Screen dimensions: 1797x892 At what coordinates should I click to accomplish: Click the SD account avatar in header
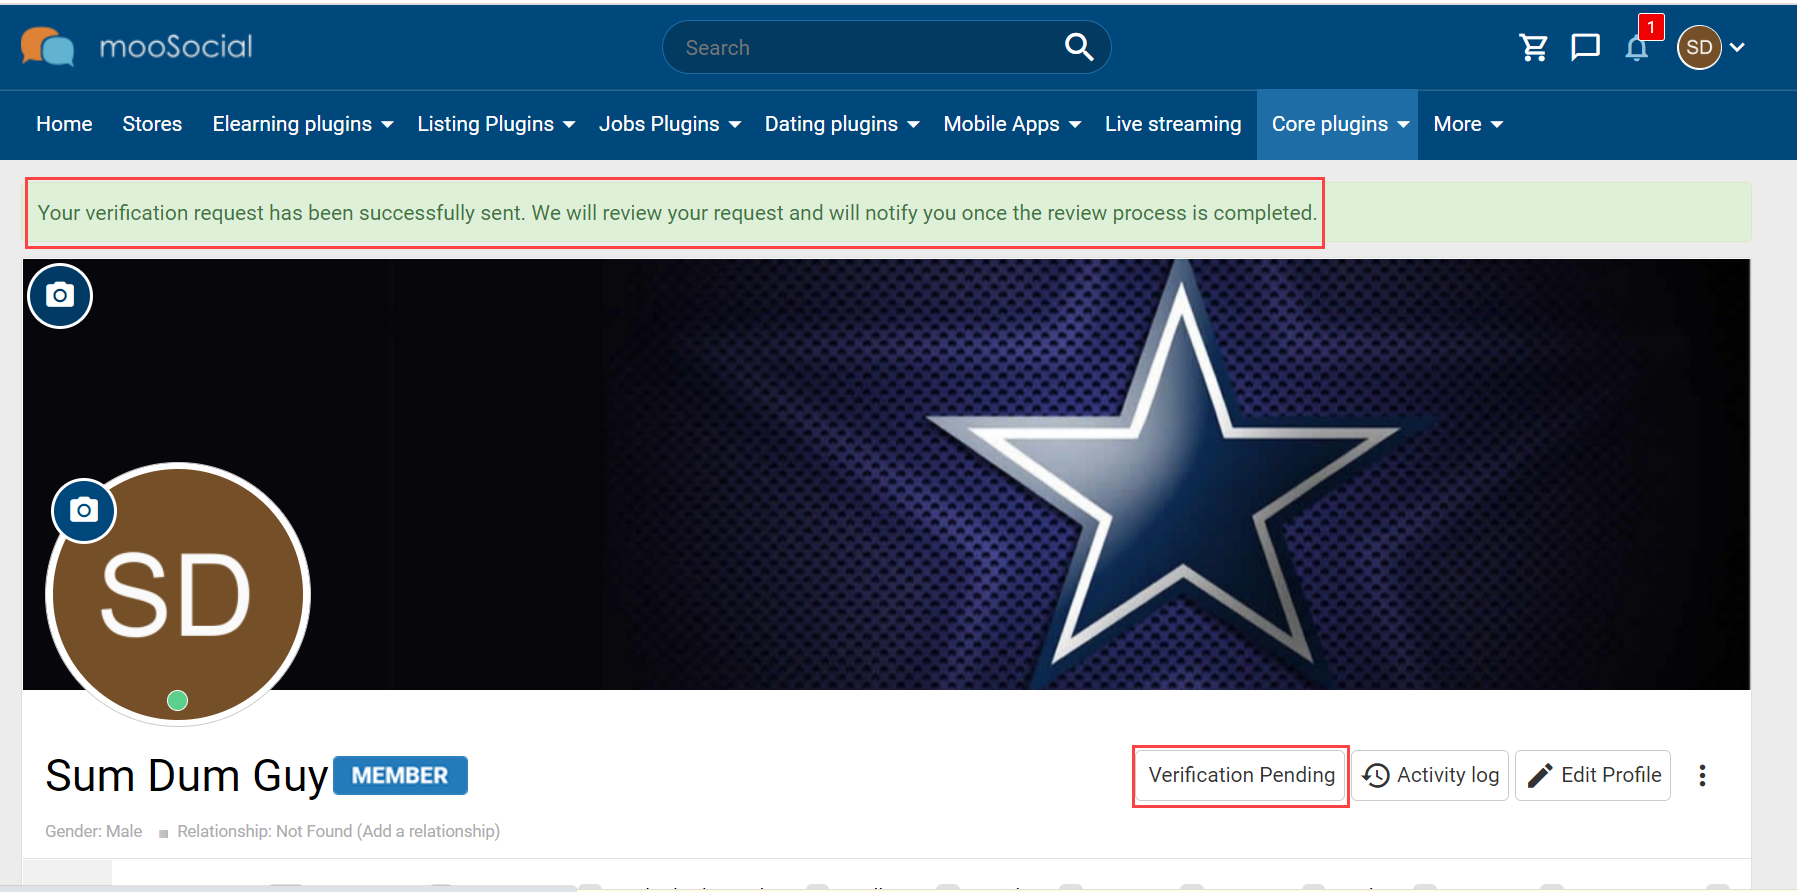pyautogui.click(x=1699, y=47)
